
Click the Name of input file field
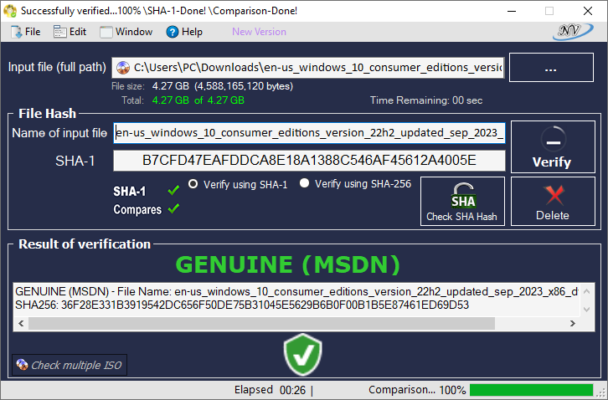(309, 133)
